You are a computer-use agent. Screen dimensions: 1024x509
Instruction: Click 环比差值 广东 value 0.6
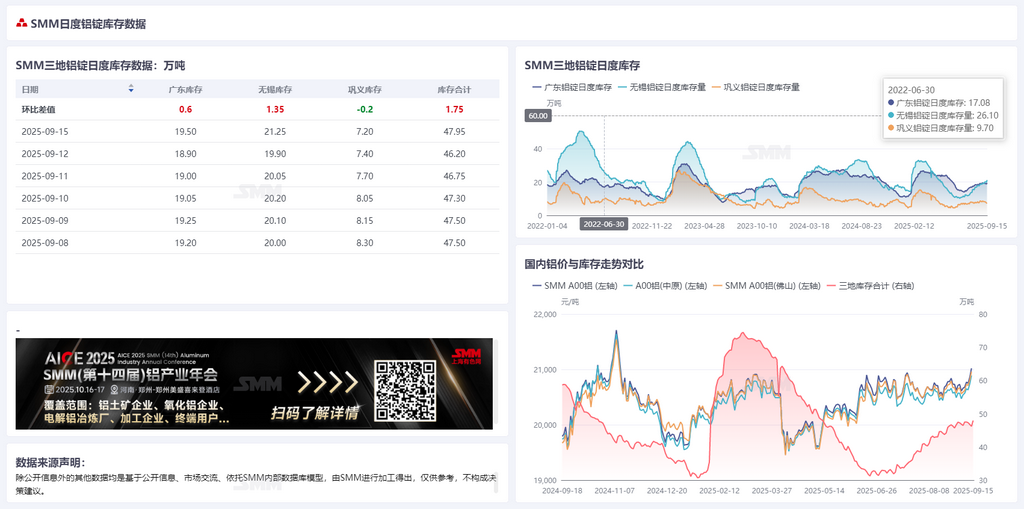(185, 109)
